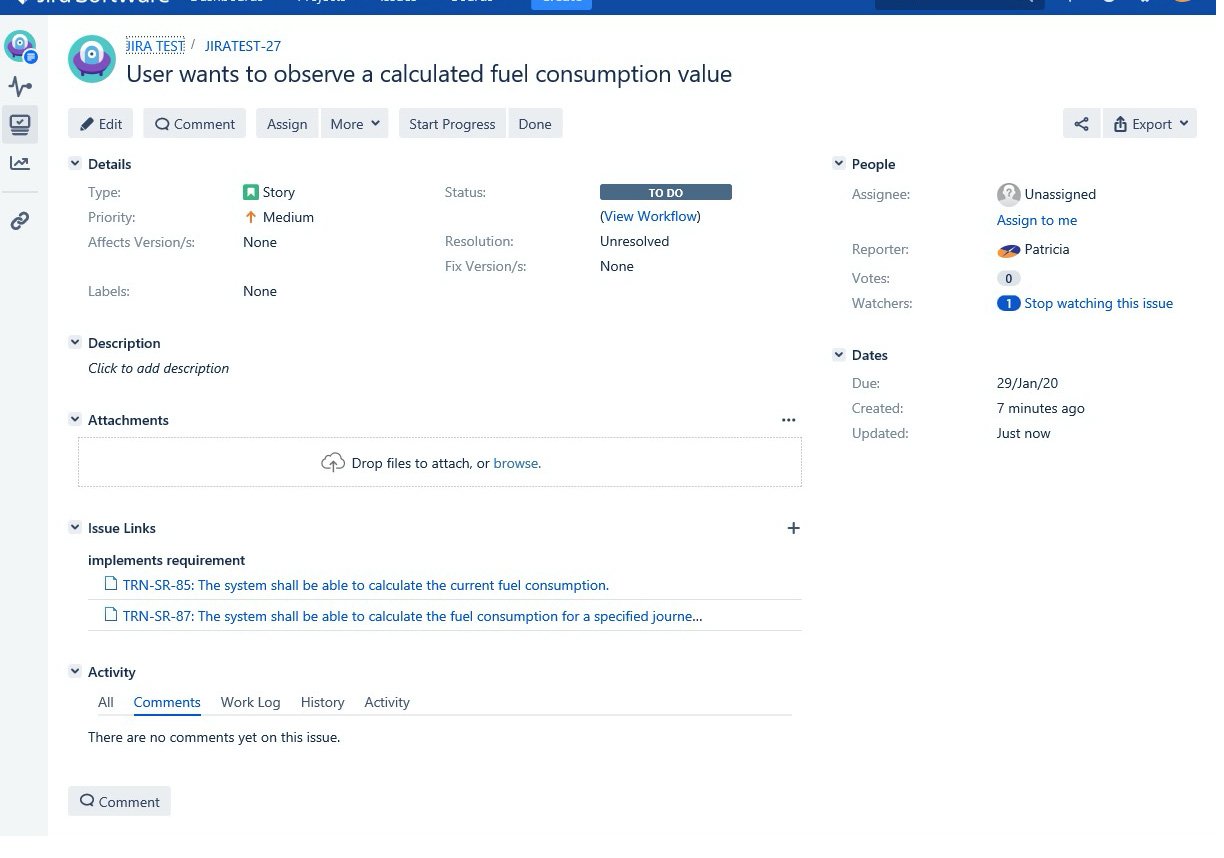Open the Share icon near Export
The height and width of the screenshot is (858, 1224).
coord(1081,123)
